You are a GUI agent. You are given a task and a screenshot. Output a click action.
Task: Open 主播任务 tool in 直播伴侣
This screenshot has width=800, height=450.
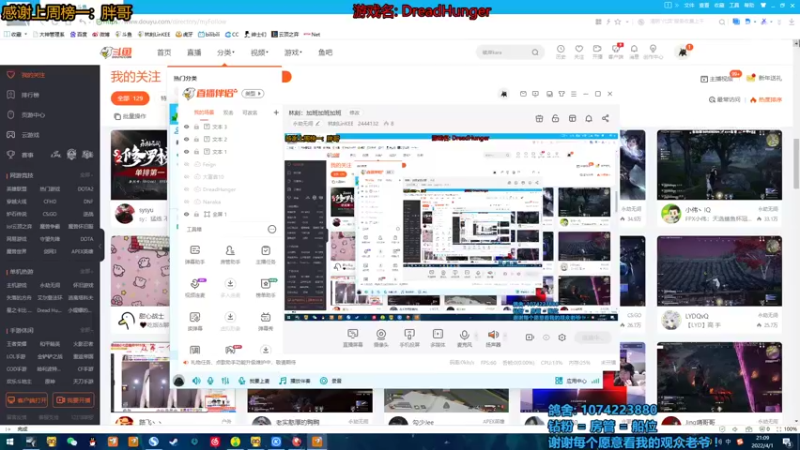(x=265, y=255)
